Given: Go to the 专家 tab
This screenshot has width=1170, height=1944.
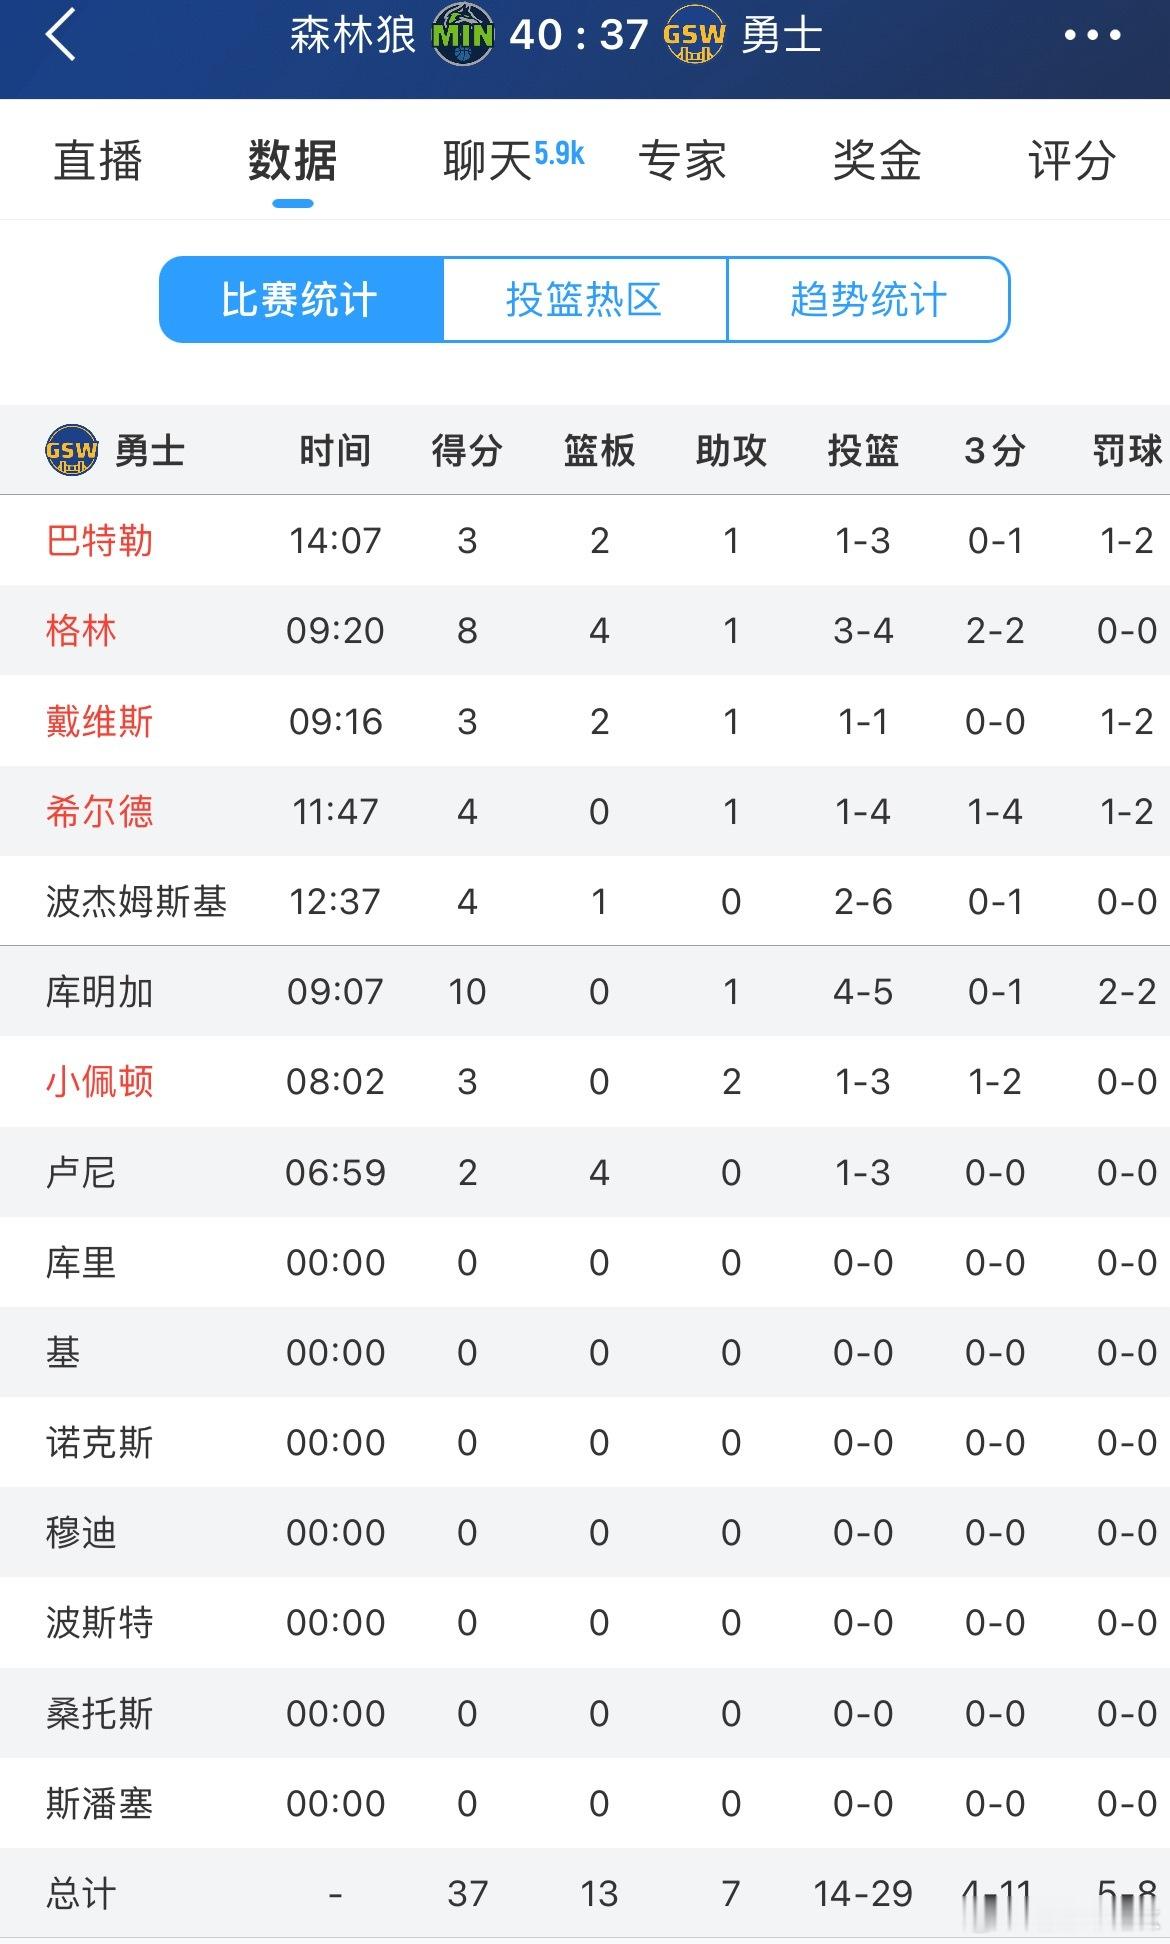Looking at the screenshot, I should click(x=682, y=160).
